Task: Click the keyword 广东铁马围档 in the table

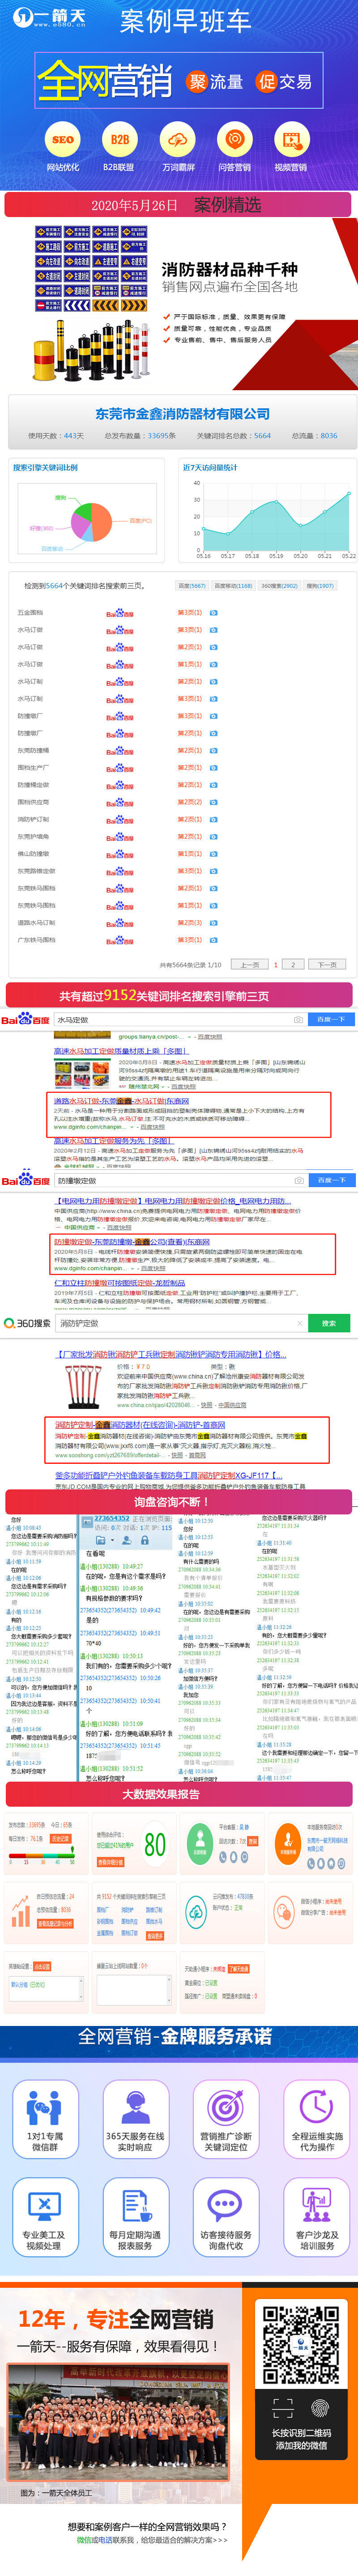Action: point(36,940)
